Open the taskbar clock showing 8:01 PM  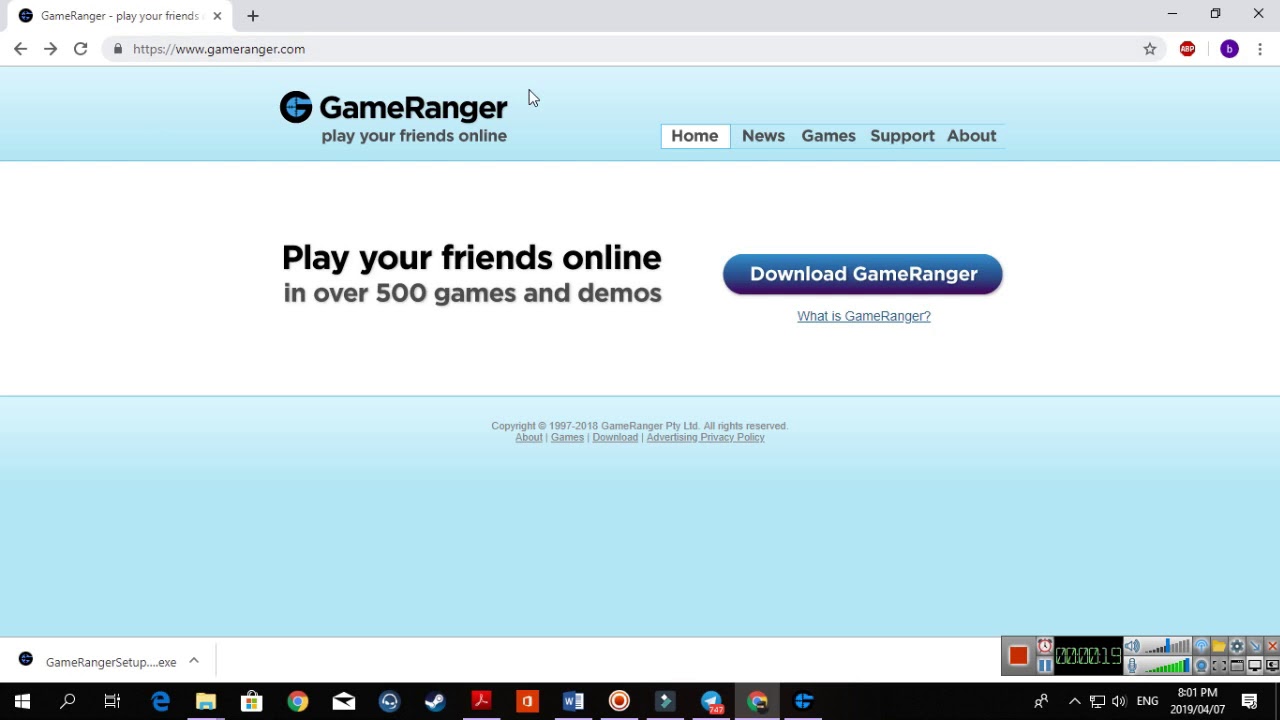click(x=1198, y=701)
